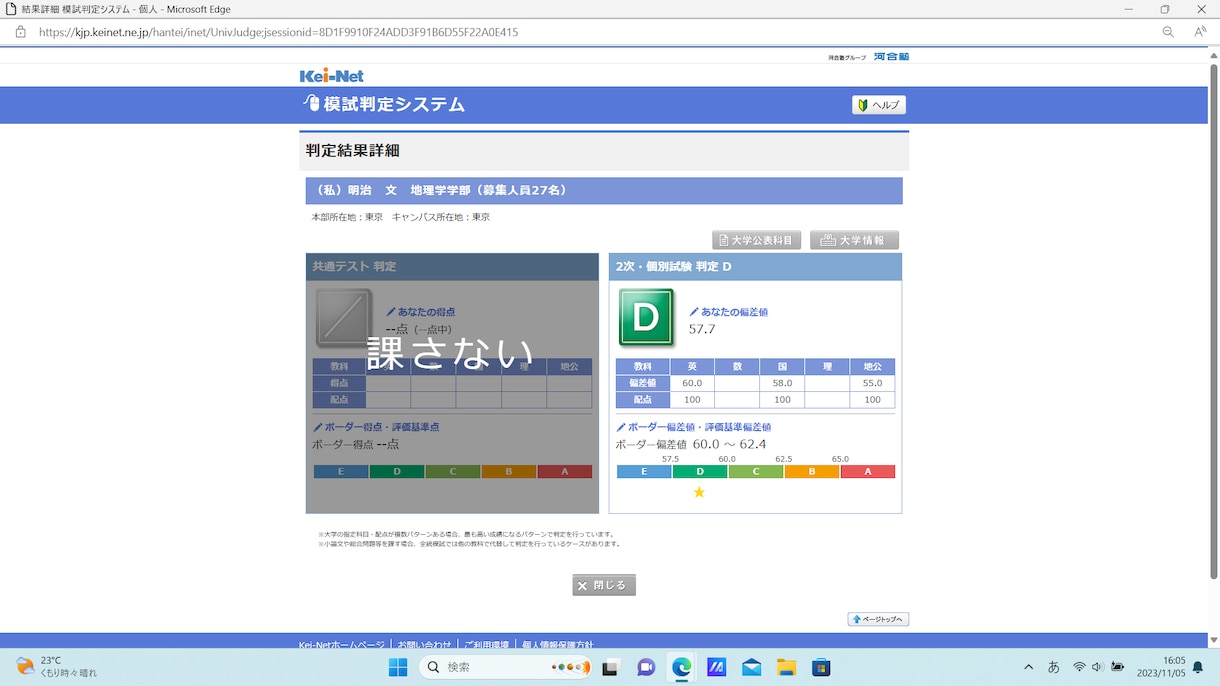Click the 河合塾 logo at top right
The width and height of the screenshot is (1220, 686).
(x=891, y=57)
